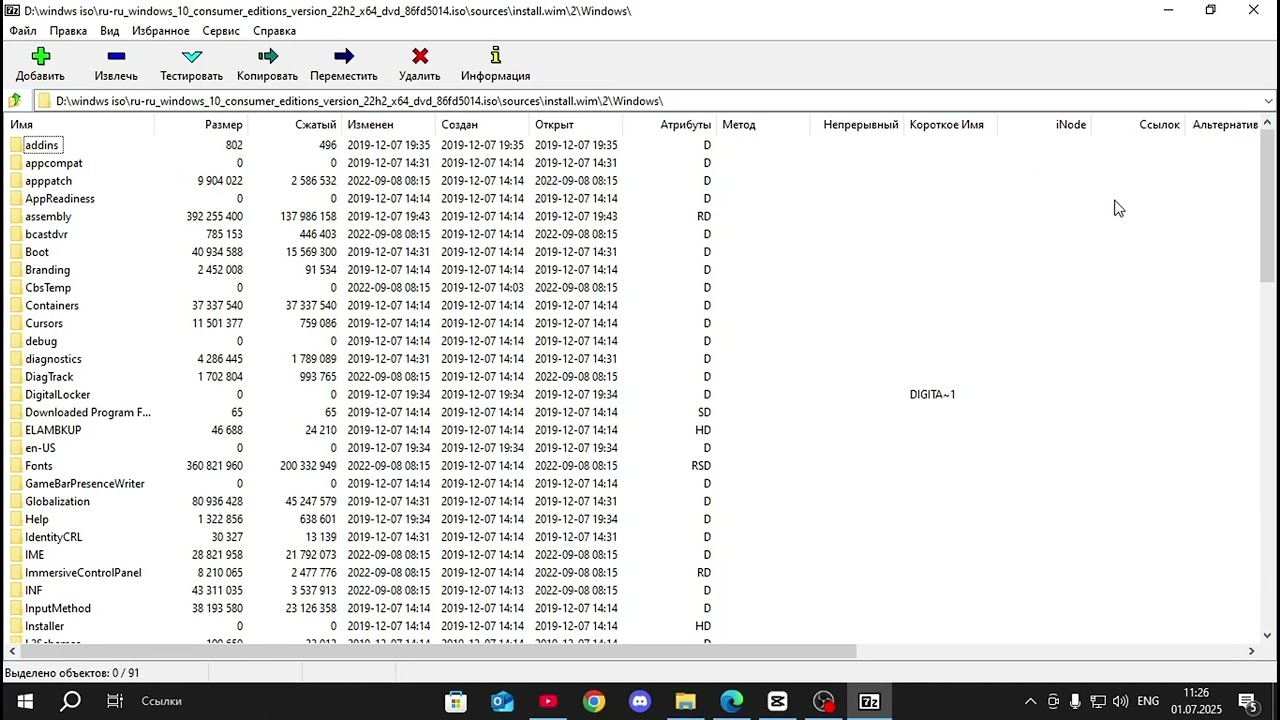Sort by the Короткое Имя column header
The width and height of the screenshot is (1280, 720).
(x=950, y=125)
